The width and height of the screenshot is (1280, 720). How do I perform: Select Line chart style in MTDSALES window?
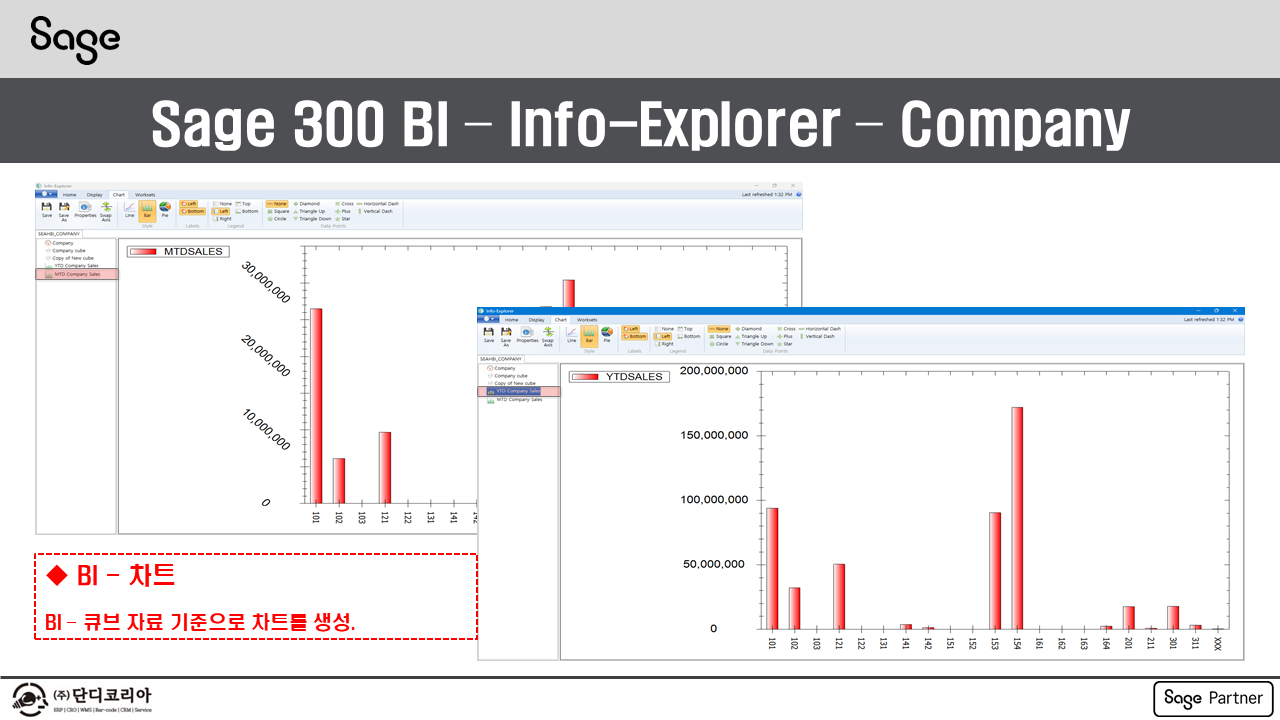(129, 209)
